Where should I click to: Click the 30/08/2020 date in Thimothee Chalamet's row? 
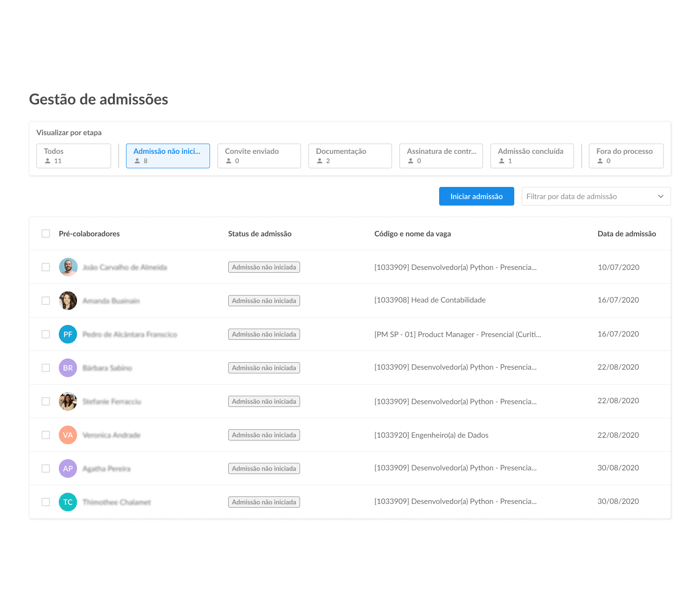618,501
